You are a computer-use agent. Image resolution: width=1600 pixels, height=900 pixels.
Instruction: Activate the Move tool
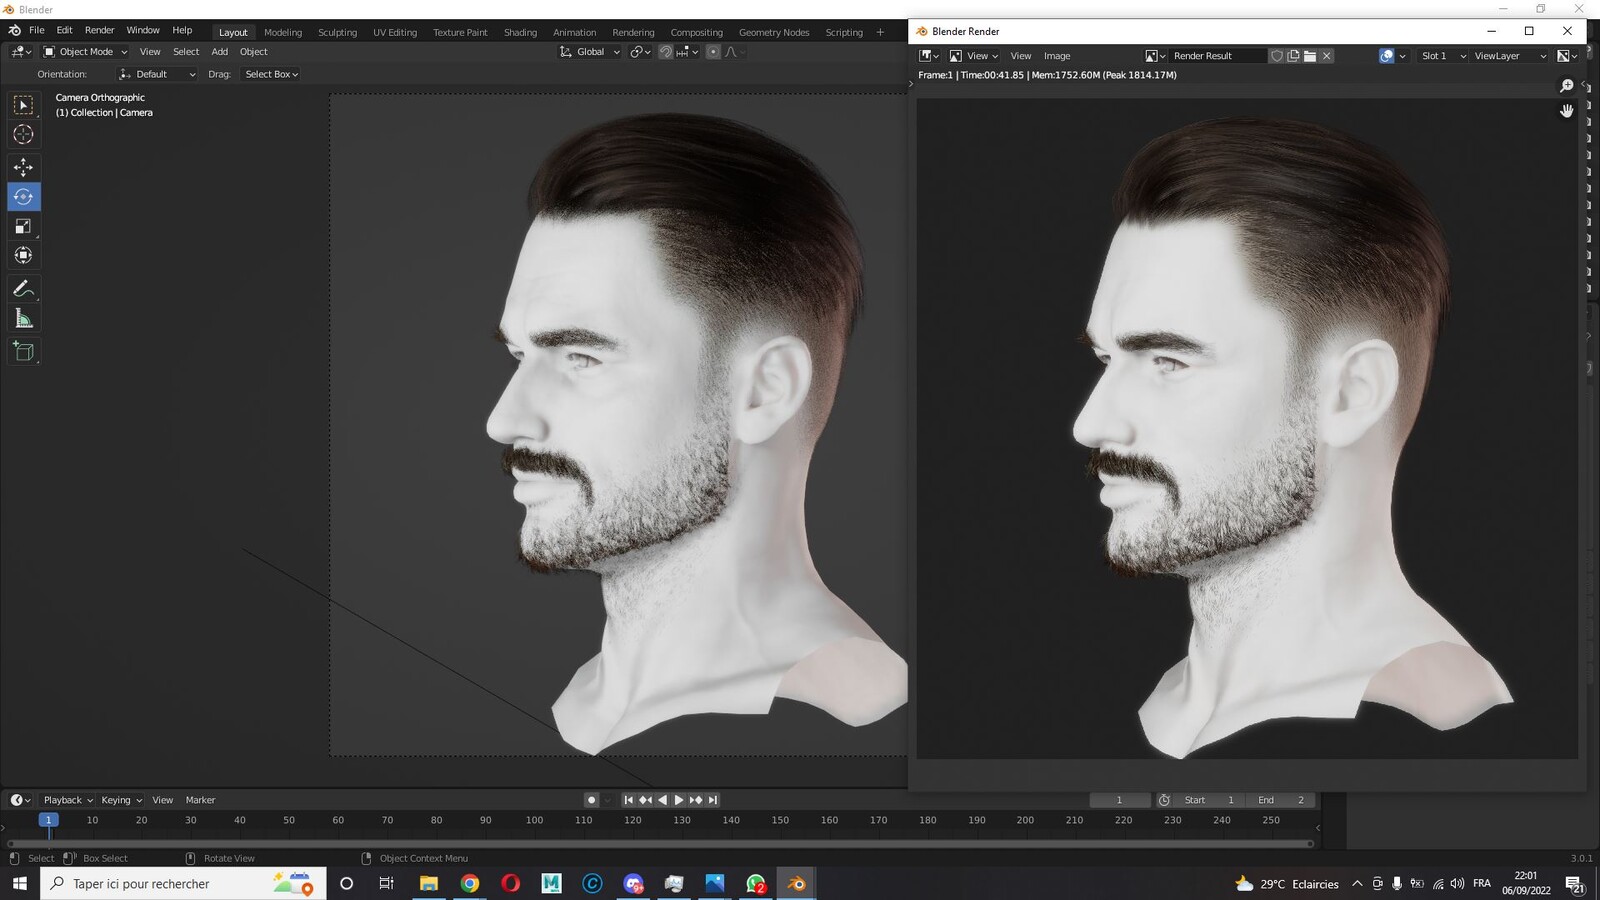tap(23, 167)
